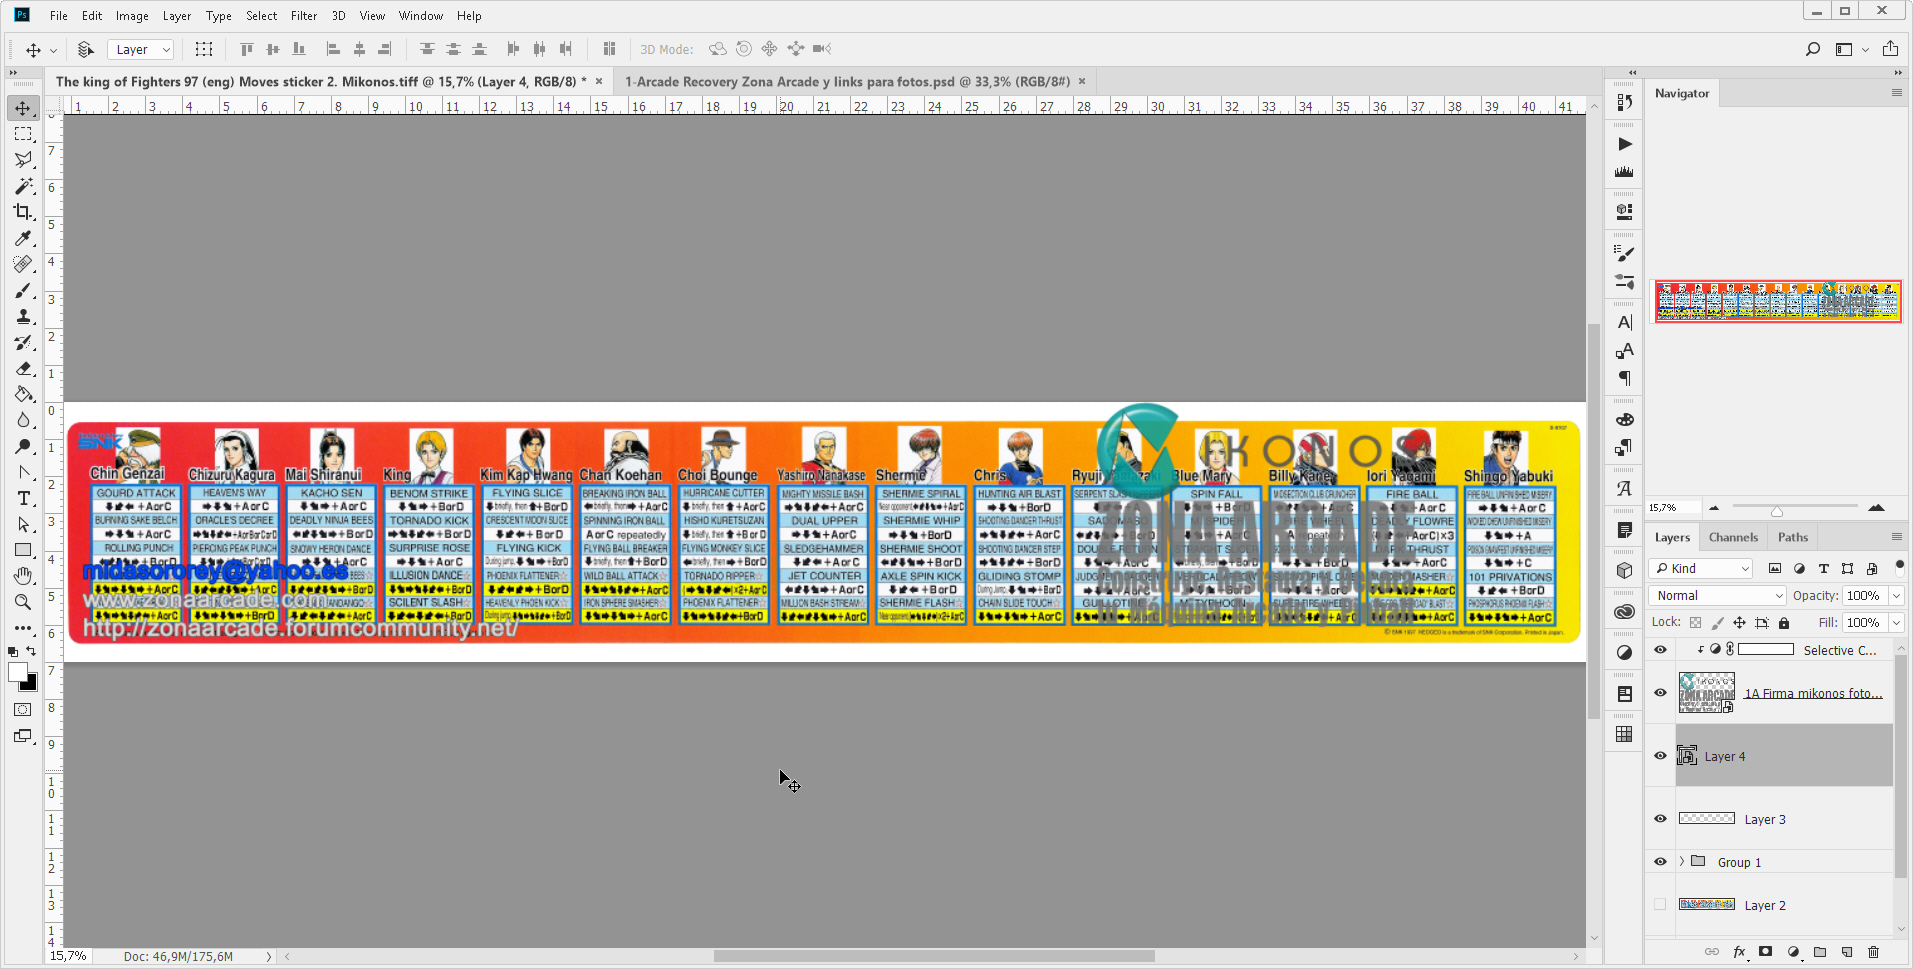The width and height of the screenshot is (1913, 969).
Task: Select the Clone Stamp tool
Action: [x=23, y=316]
